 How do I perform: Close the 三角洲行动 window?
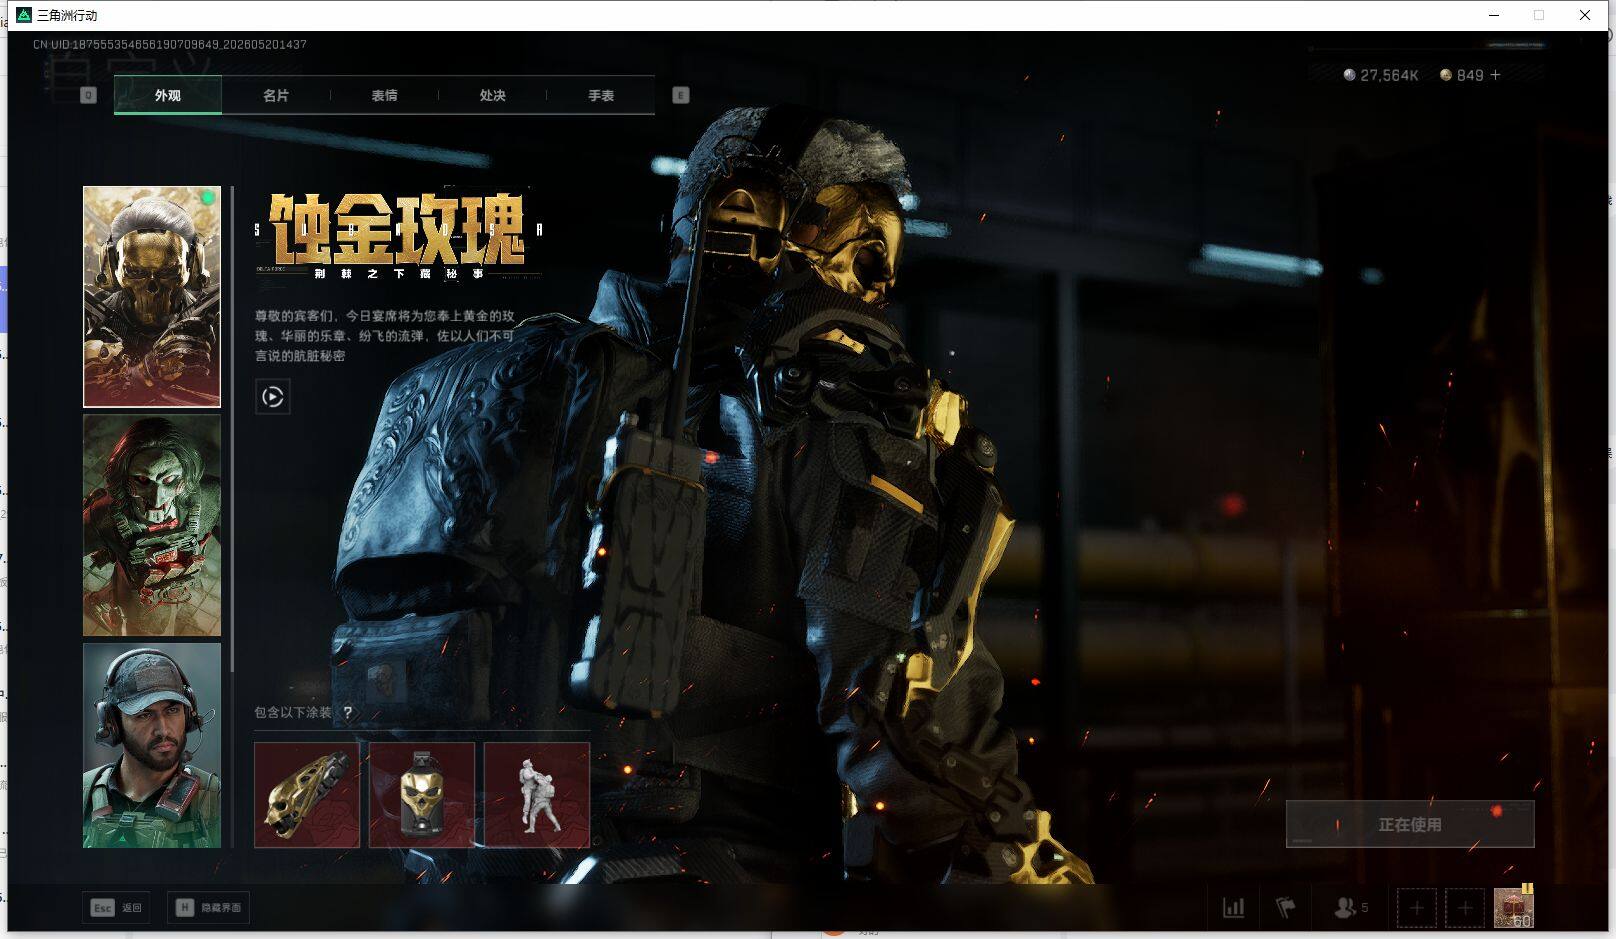(x=1585, y=15)
